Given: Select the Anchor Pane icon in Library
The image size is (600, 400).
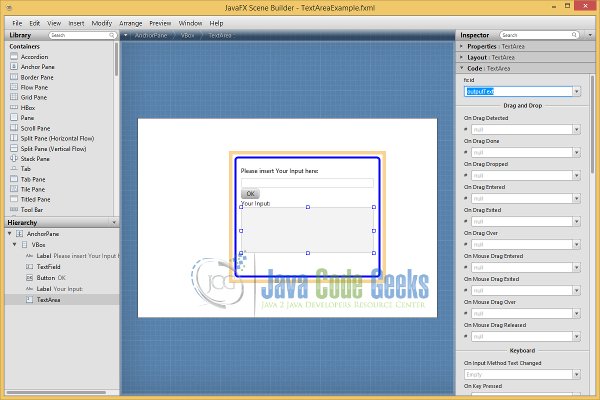Looking at the screenshot, I should pyautogui.click(x=14, y=66).
